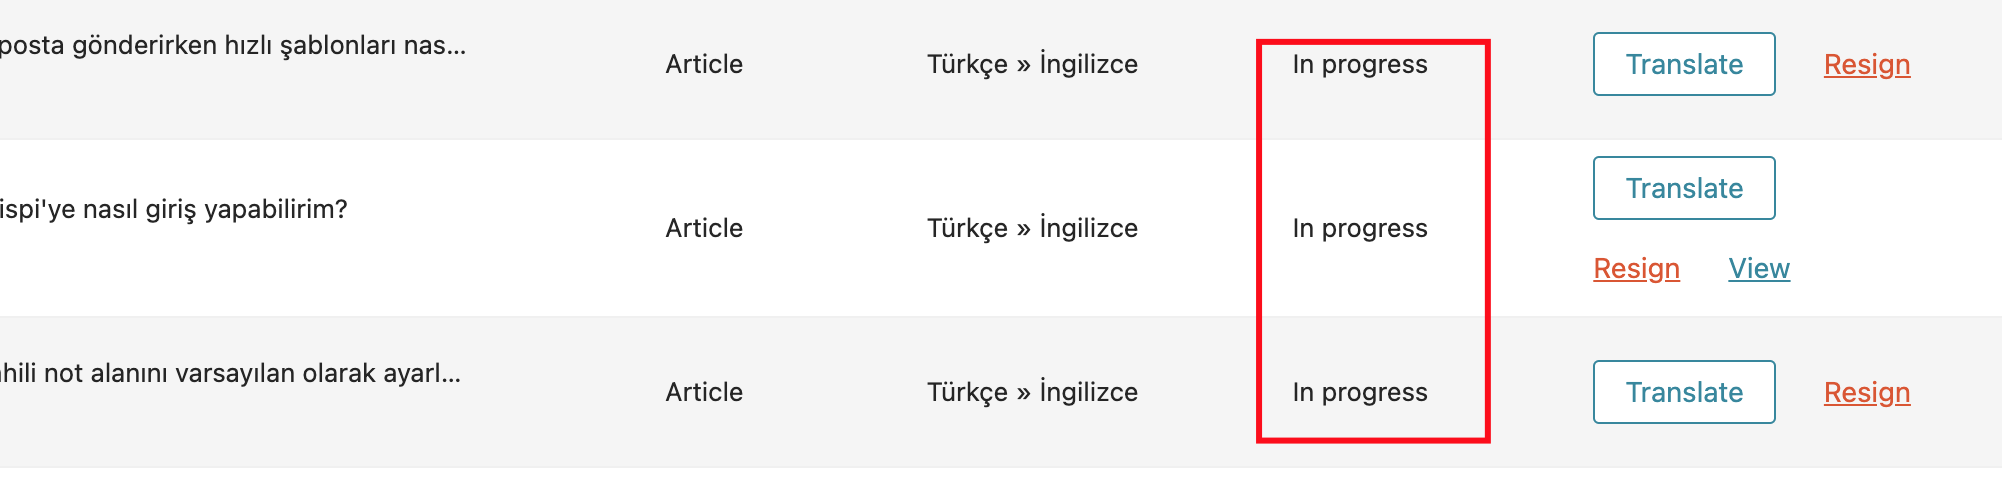Click 'Türkçe » İngilizce' in the first row
The image size is (2002, 484).
pyautogui.click(x=1032, y=64)
